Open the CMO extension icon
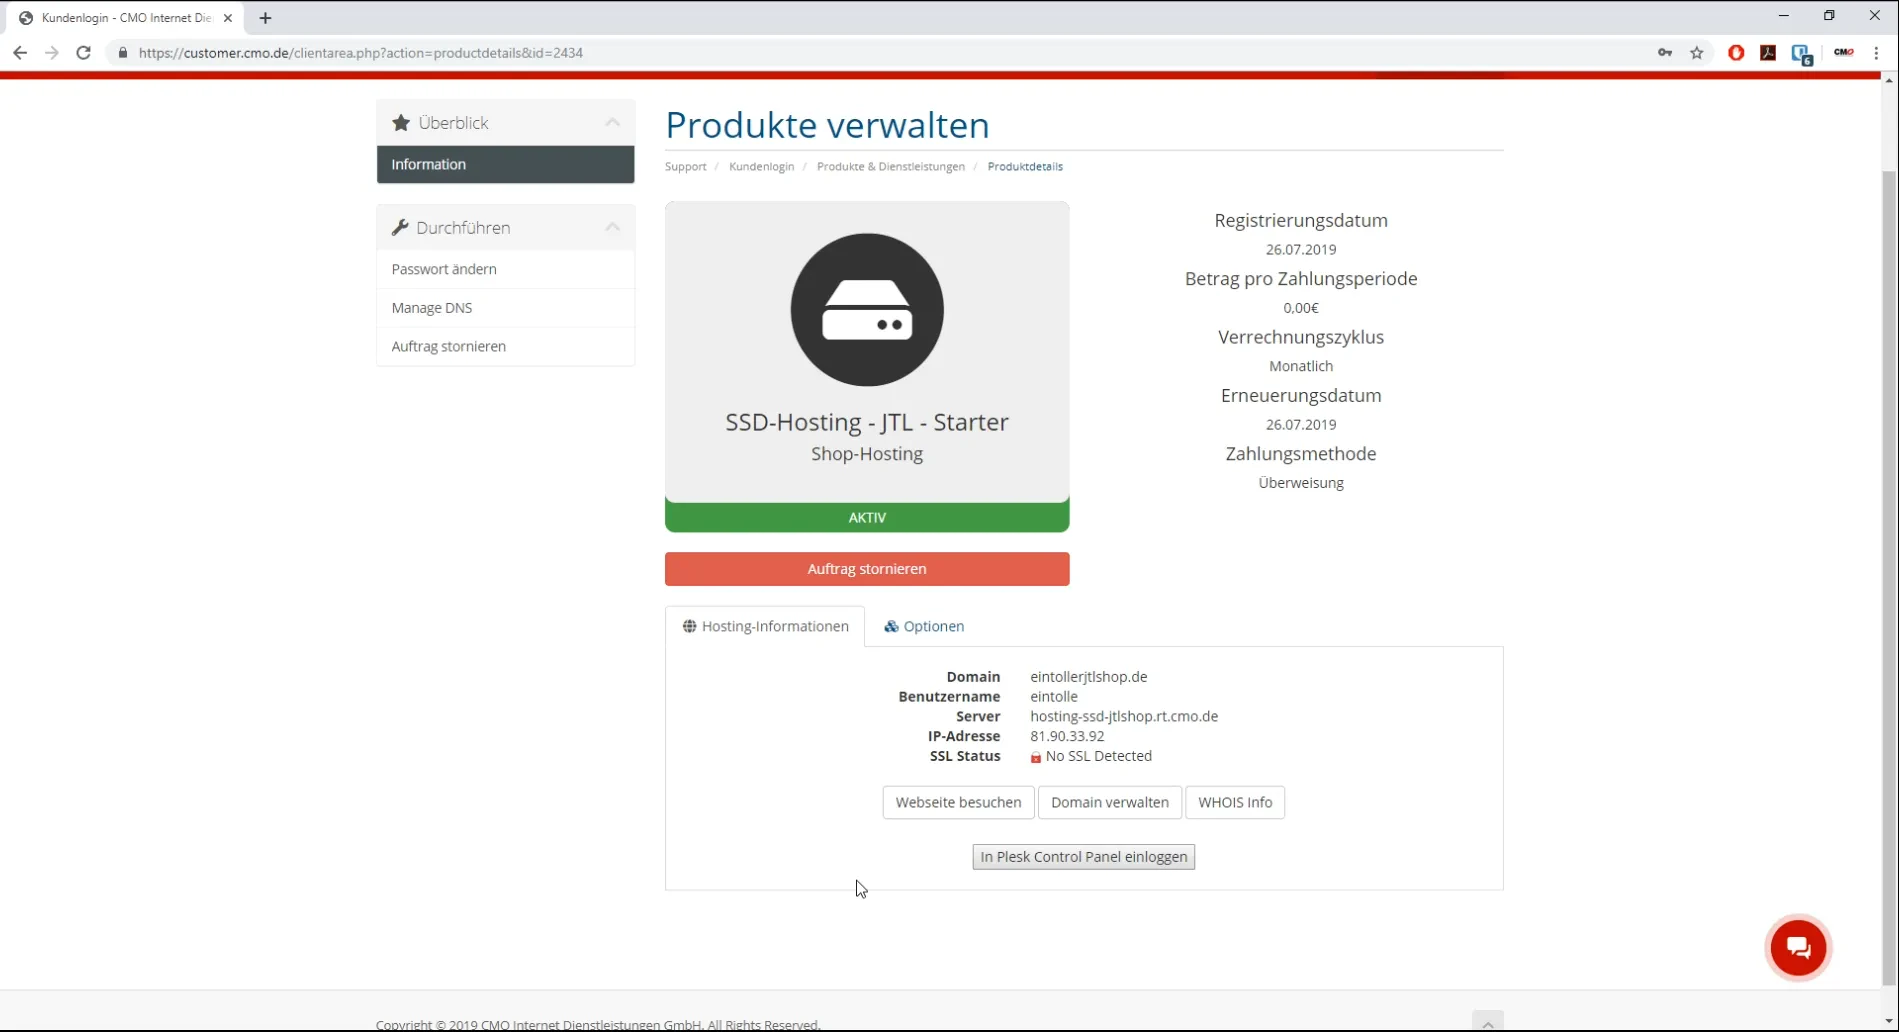The height and width of the screenshot is (1032, 1899). tap(1844, 53)
